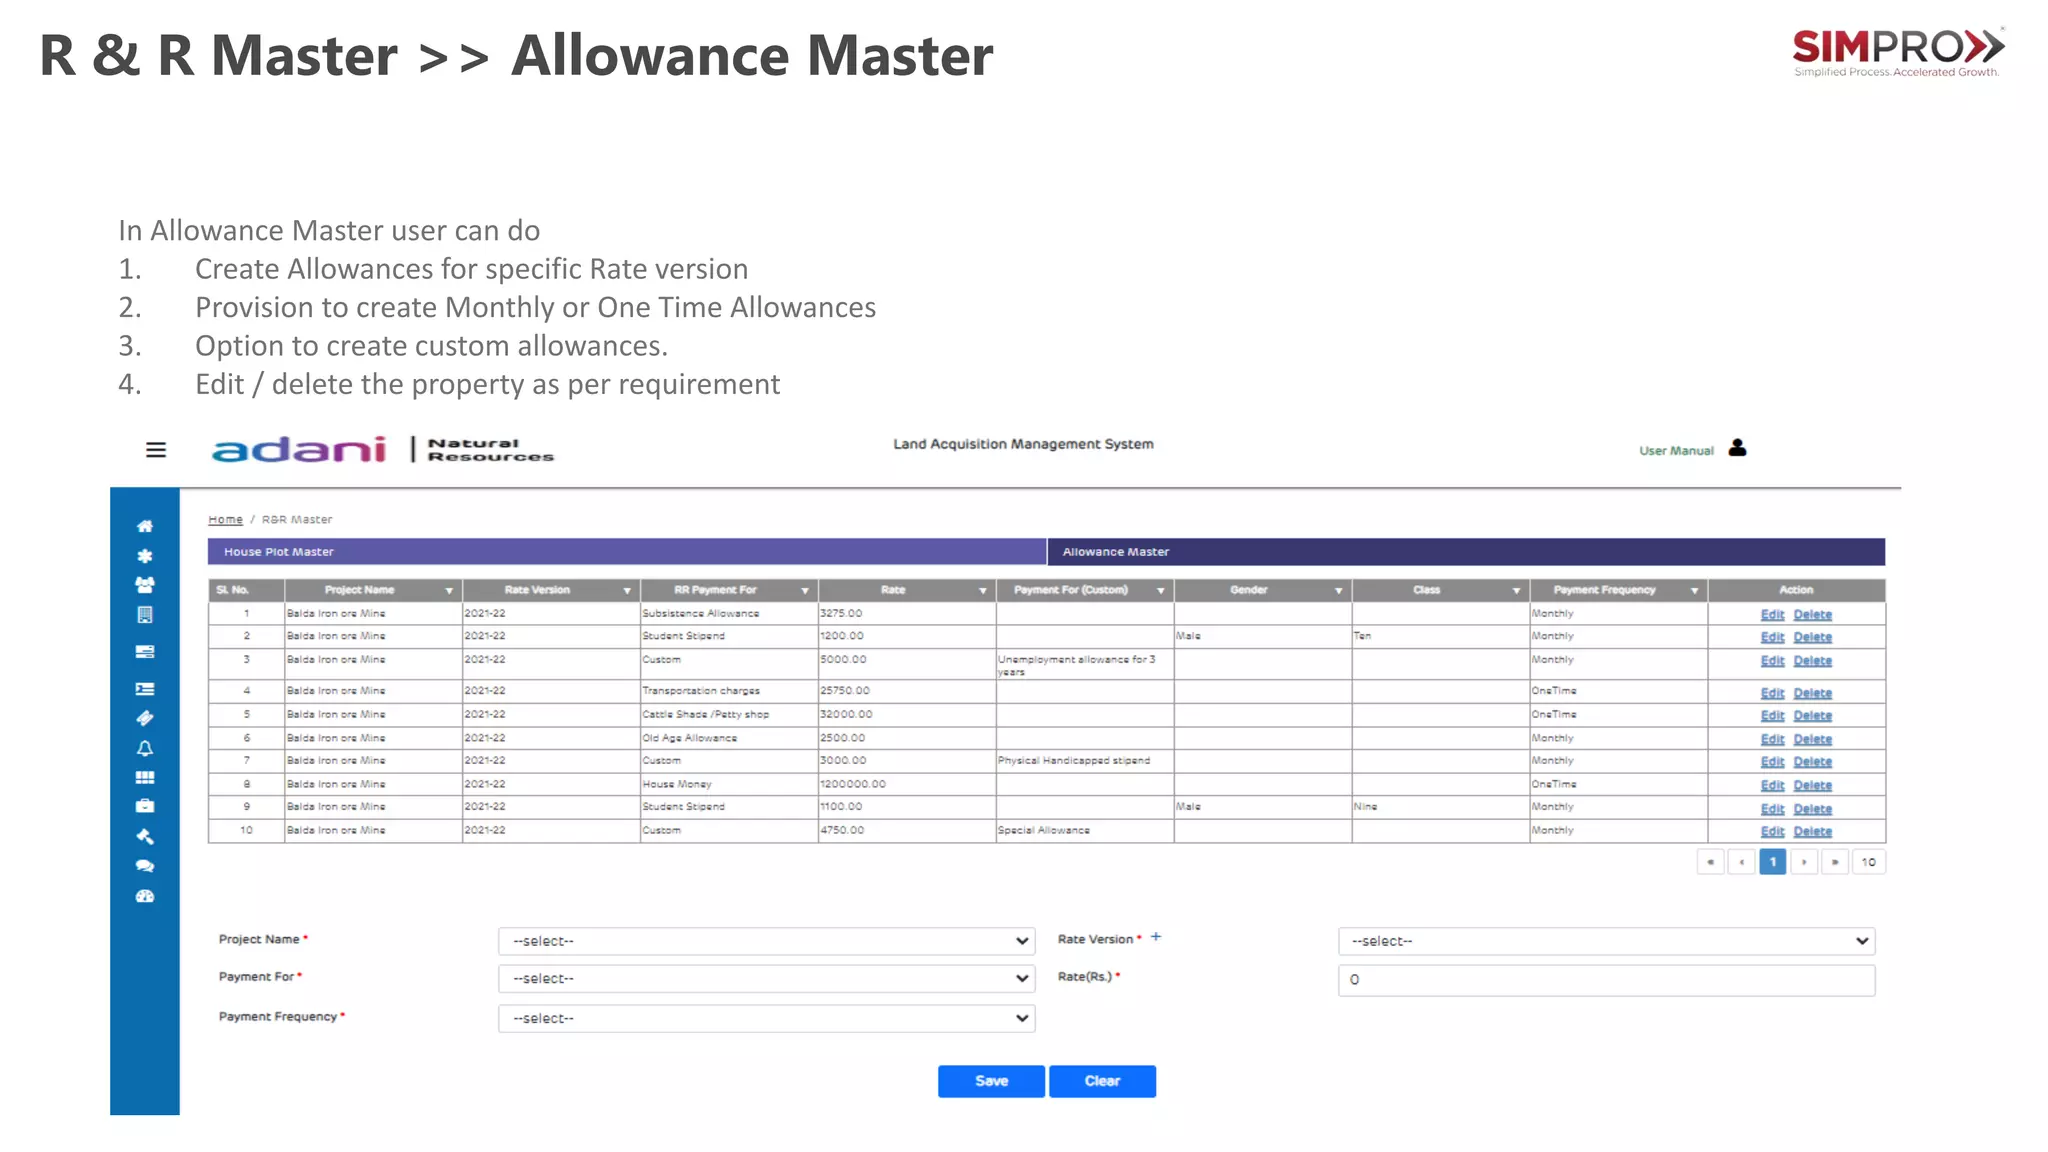The height and width of the screenshot is (1152, 2048).
Task: Click the gavel sidebar icon
Action: pos(145,836)
